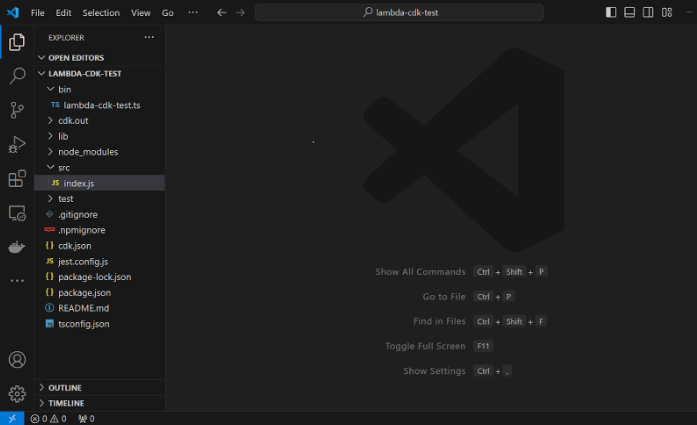Click Find in Files hint text
The image size is (697, 425).
[x=439, y=321]
